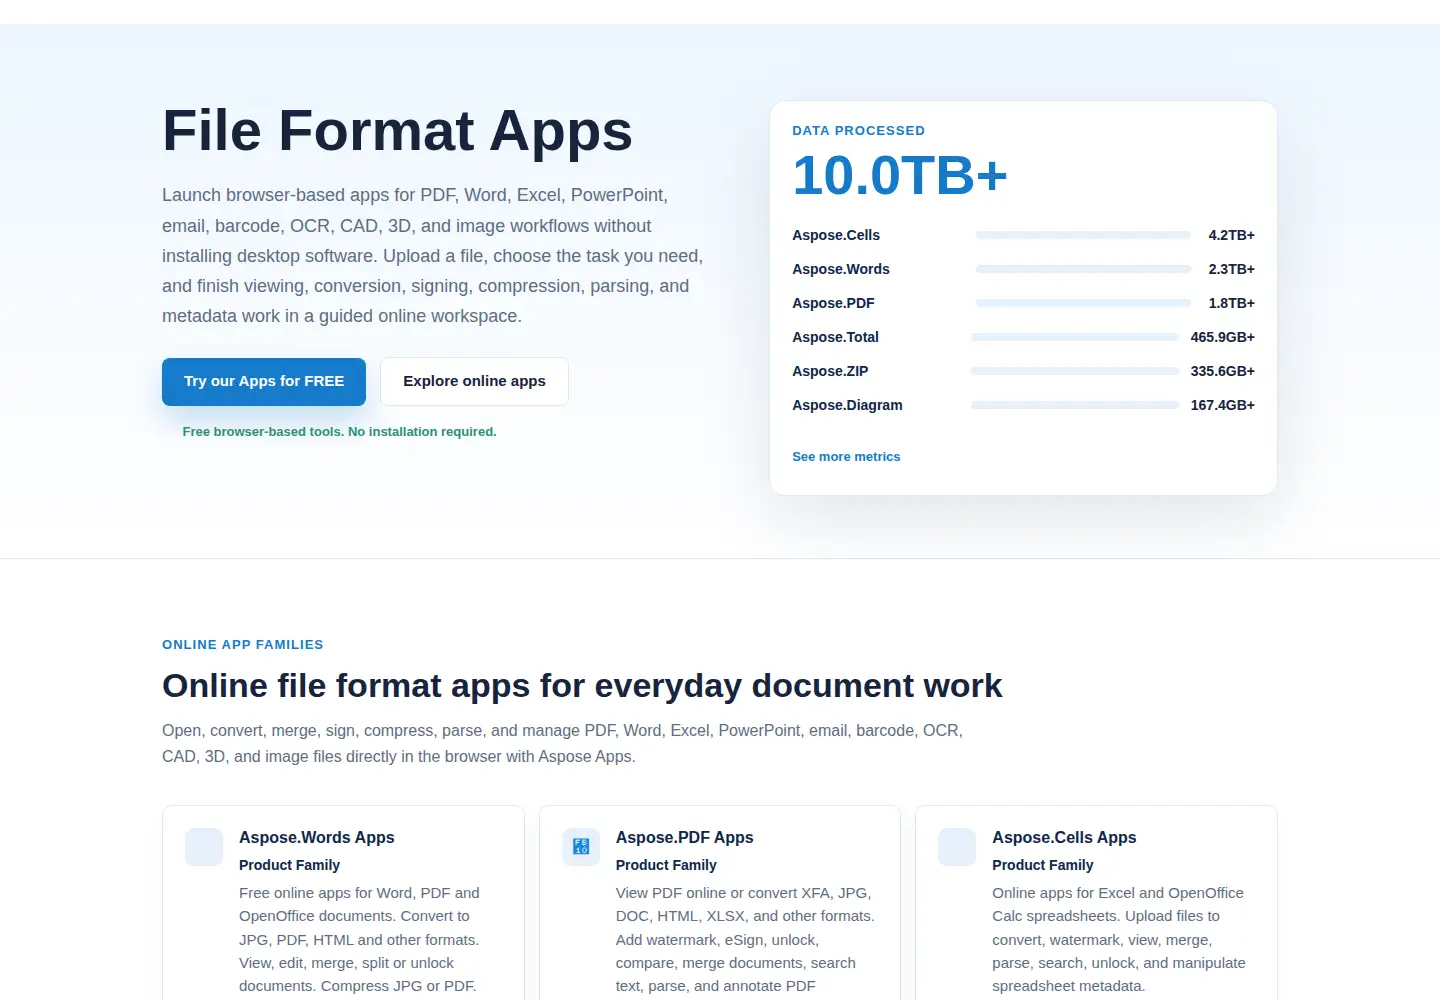Select the "Aspose.Total" metrics label
Viewport: 1440px width, 1000px height.
[x=835, y=338]
